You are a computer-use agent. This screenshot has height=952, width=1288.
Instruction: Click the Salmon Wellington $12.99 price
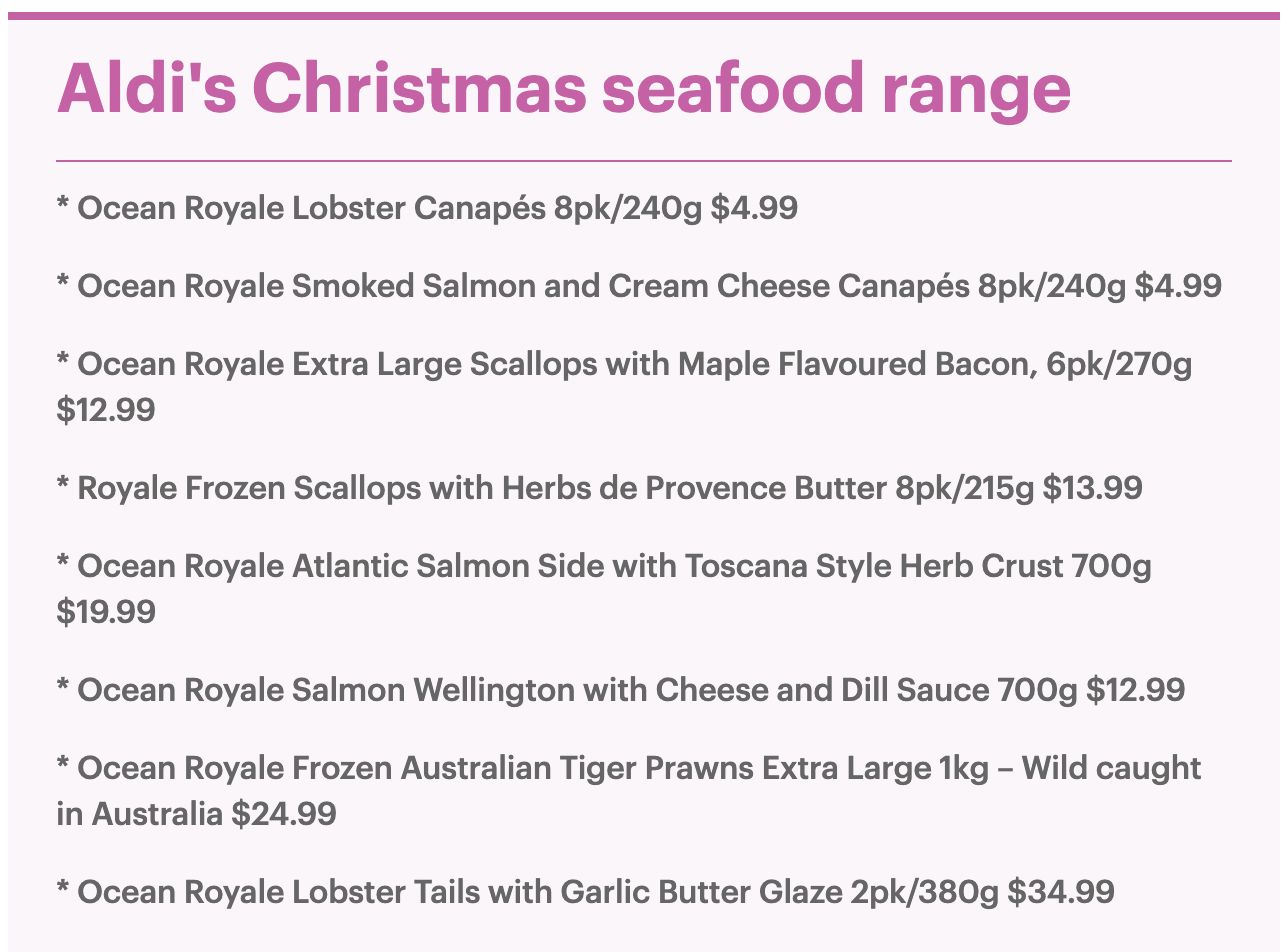1135,690
